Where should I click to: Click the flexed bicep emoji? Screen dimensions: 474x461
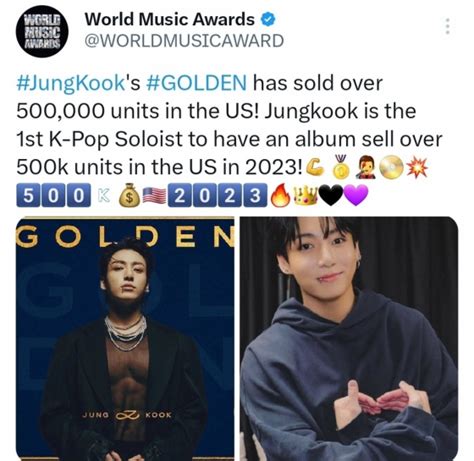coord(315,165)
